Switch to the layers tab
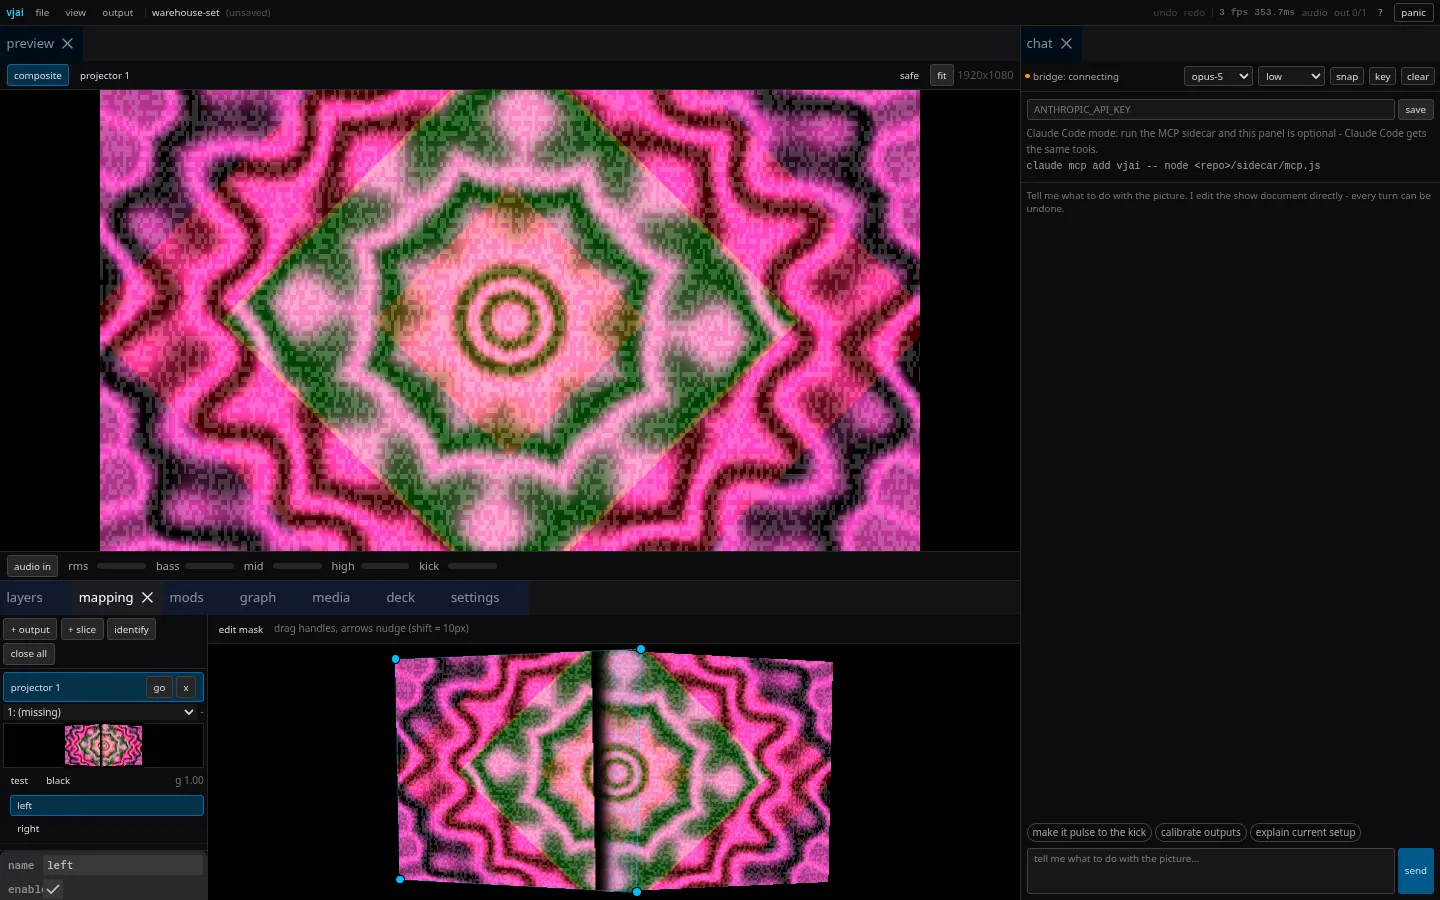The width and height of the screenshot is (1440, 900). click(x=25, y=597)
